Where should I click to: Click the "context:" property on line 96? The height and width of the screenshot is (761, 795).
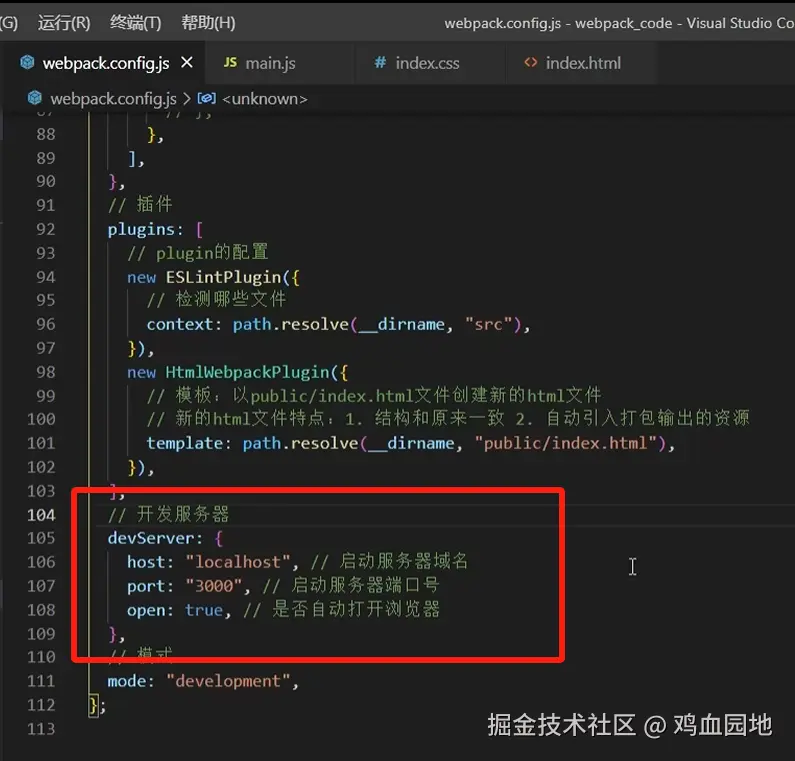point(184,324)
